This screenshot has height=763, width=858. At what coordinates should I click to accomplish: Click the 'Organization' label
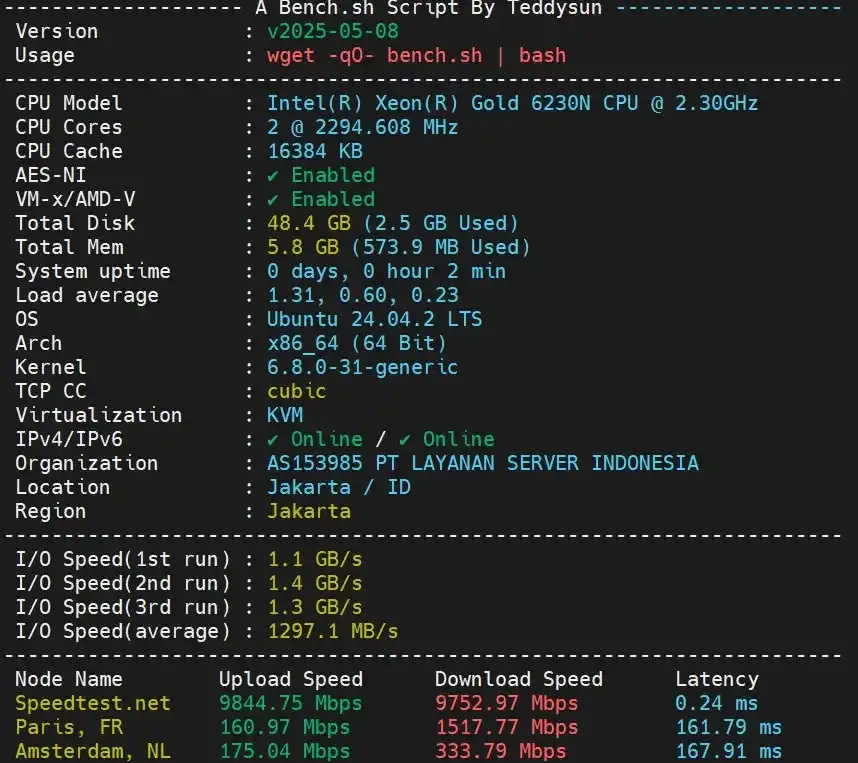pyautogui.click(x=86, y=464)
